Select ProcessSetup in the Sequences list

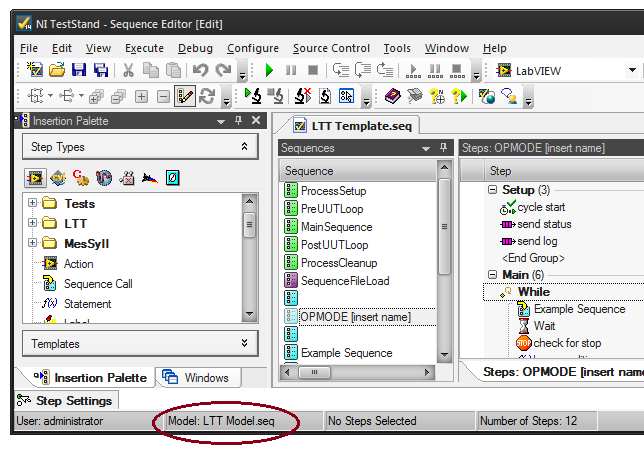[334, 191]
